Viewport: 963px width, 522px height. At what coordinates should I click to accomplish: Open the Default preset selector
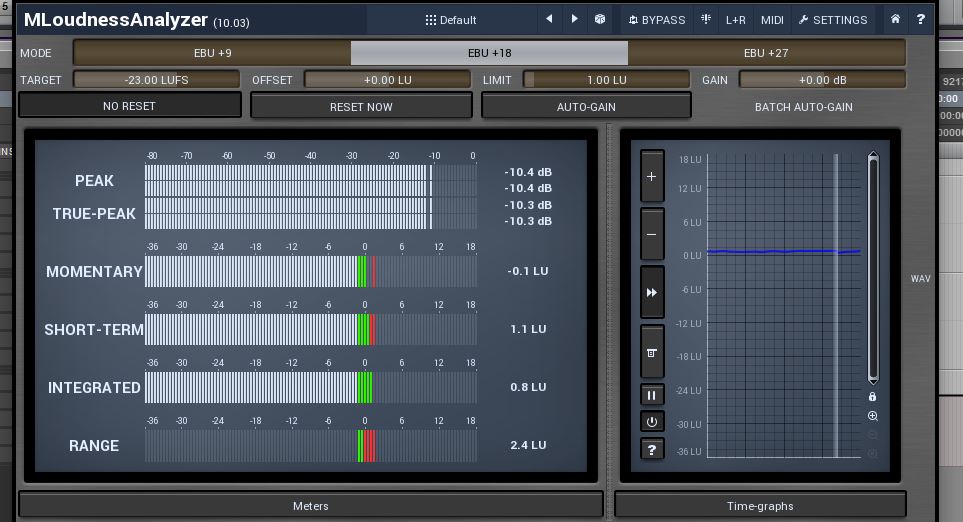tap(451, 20)
